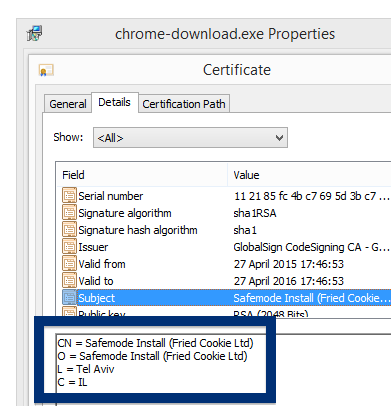Image resolution: width=391 pixels, height=406 pixels.
Task: Switch to the General tab
Action: coord(68,104)
